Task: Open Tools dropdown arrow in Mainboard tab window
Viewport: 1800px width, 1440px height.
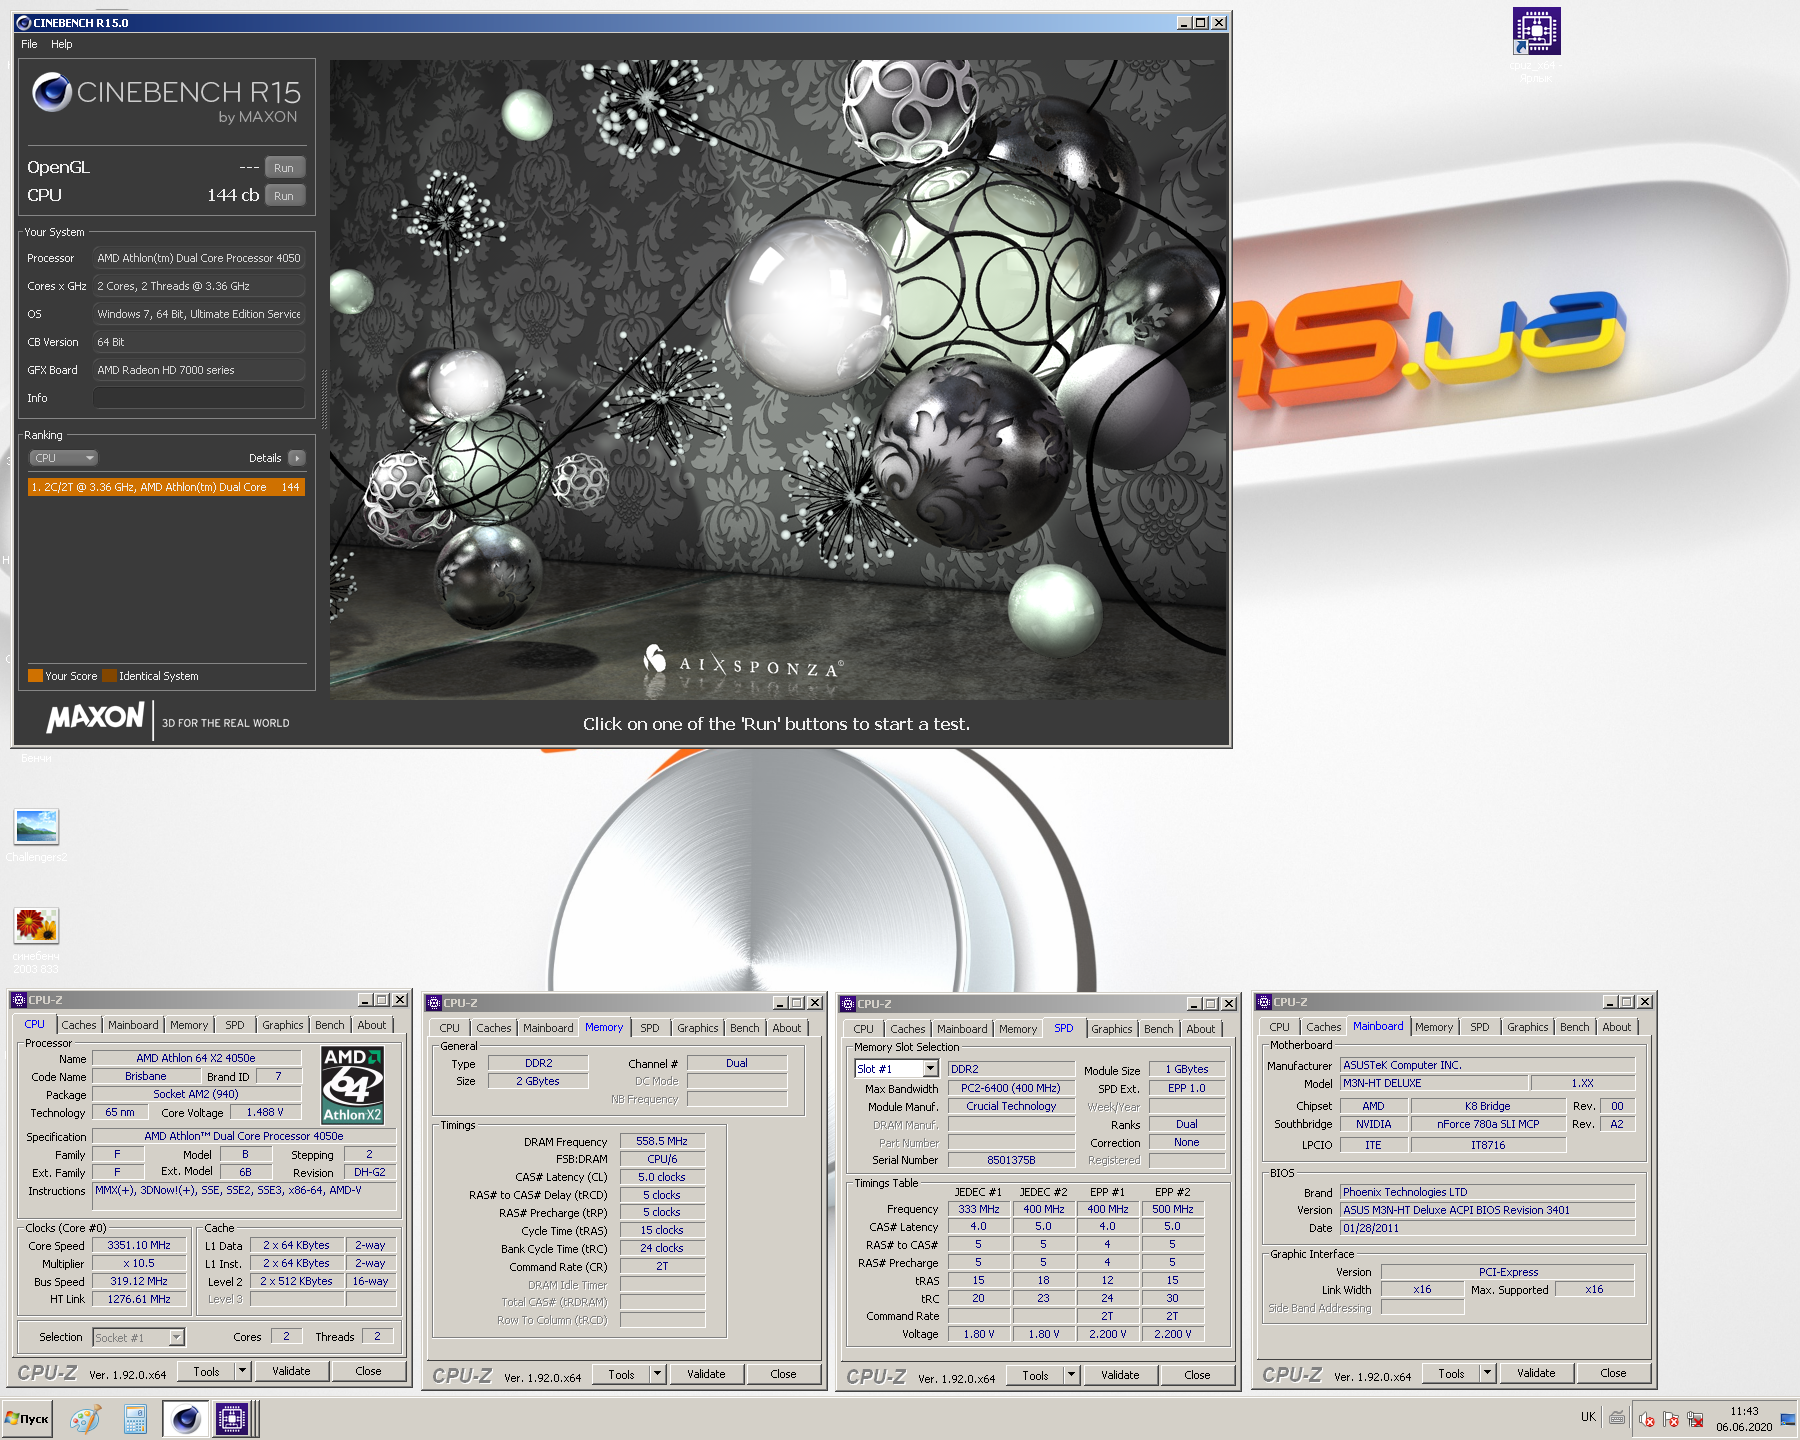Action: coord(1487,1373)
